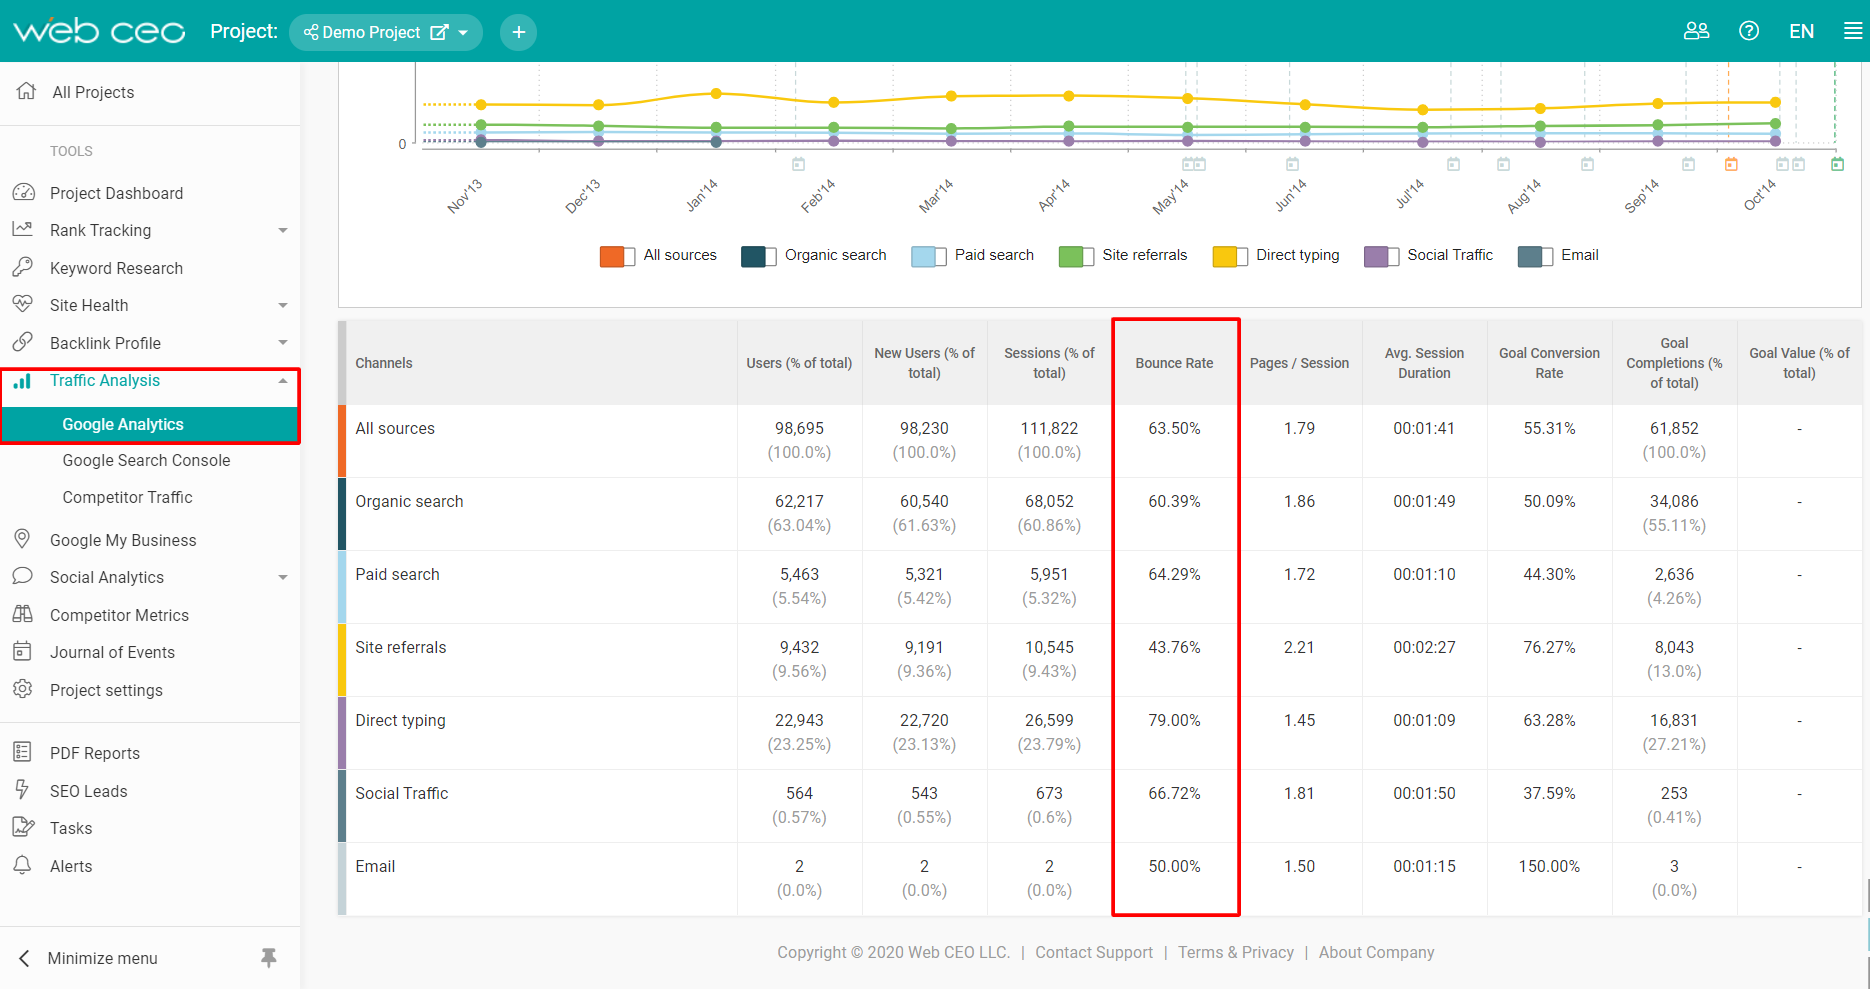Click the green event calendar marker at chart end

(1837, 164)
